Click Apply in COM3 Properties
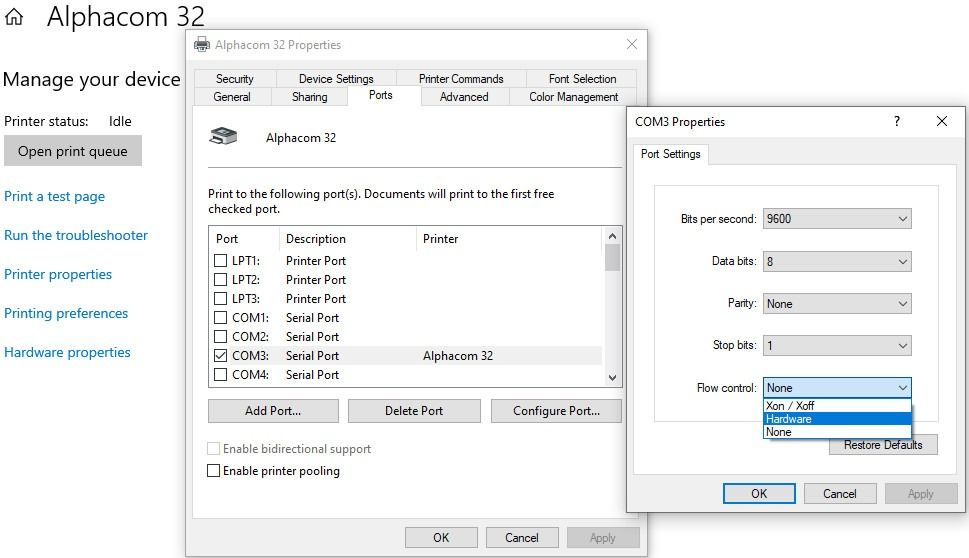Viewport: 969px width, 558px height. (x=921, y=494)
